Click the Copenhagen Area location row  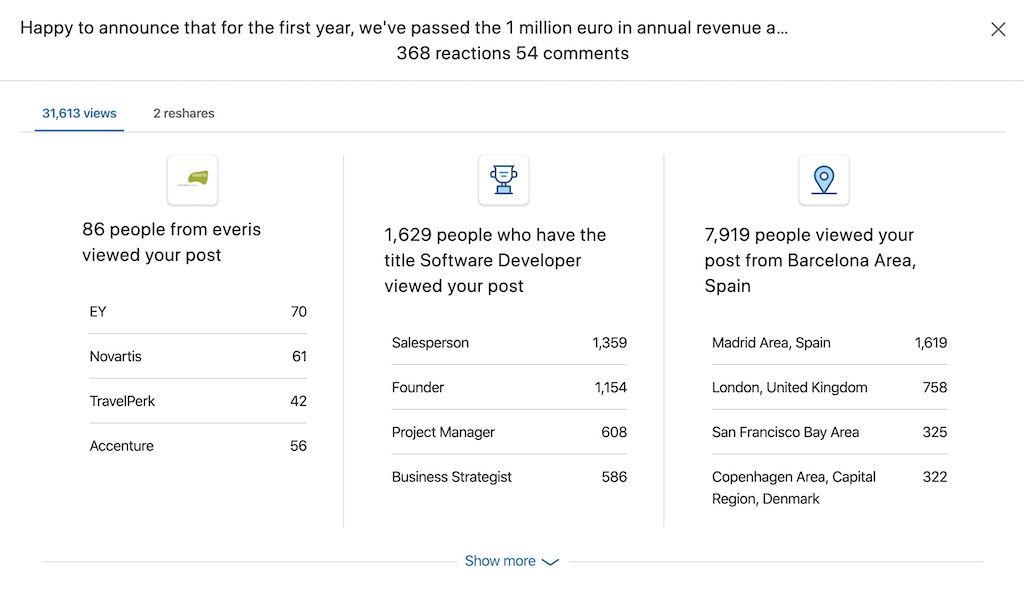pyautogui.click(x=829, y=487)
